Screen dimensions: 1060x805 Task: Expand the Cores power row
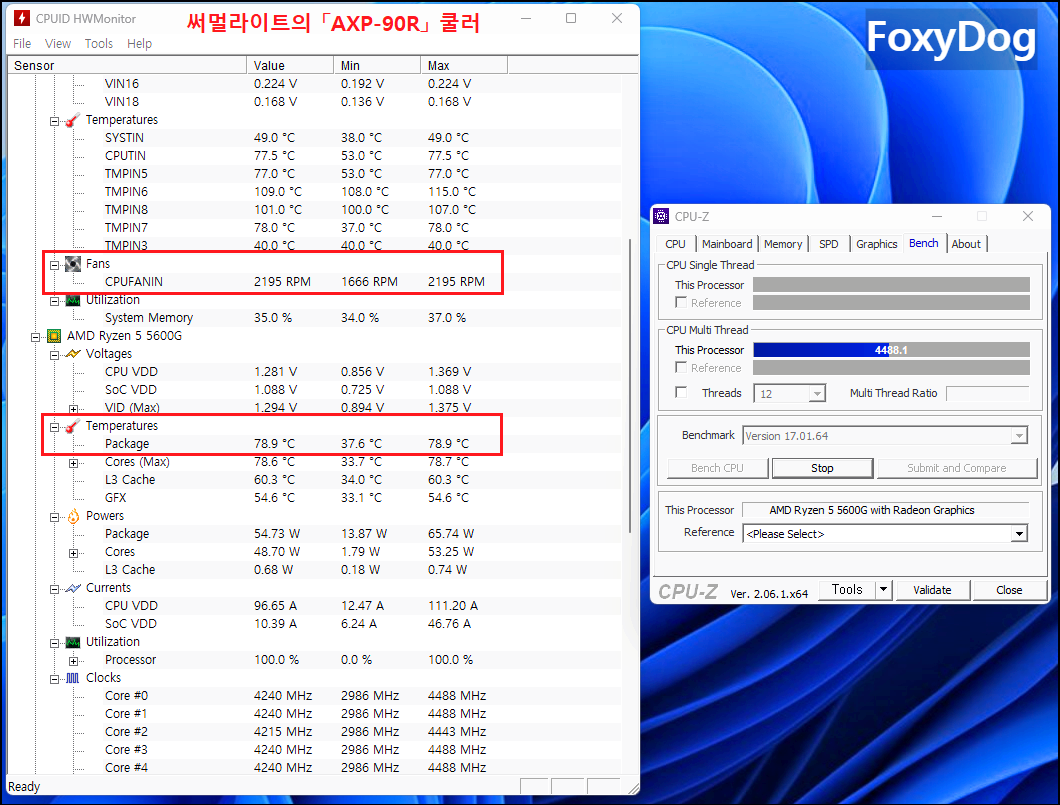73,553
